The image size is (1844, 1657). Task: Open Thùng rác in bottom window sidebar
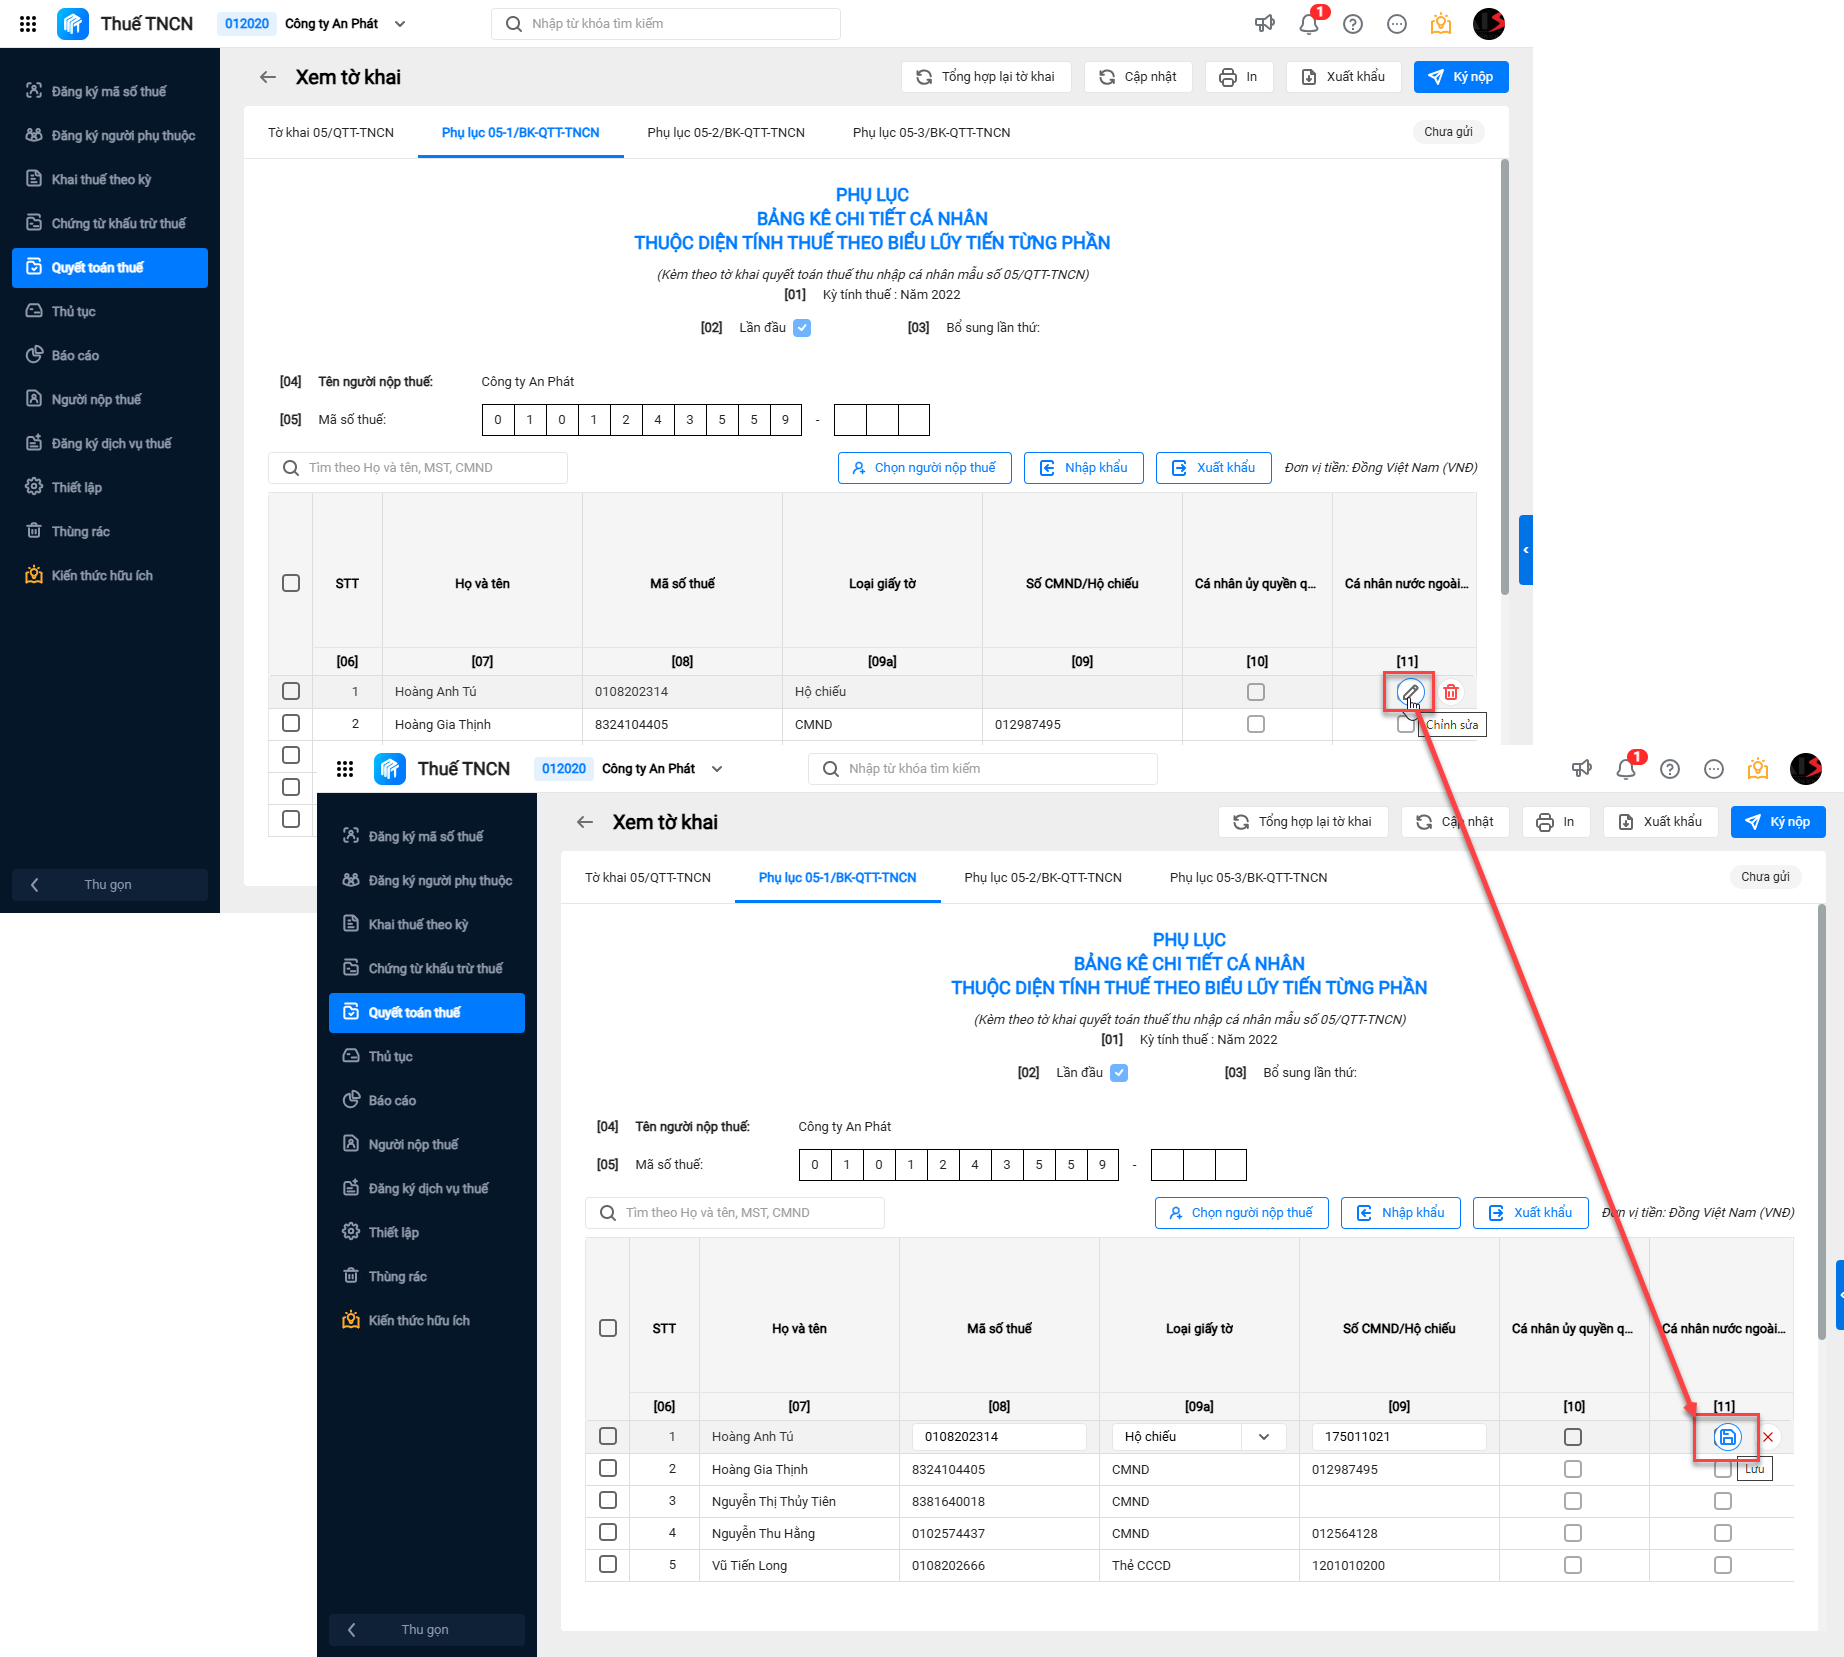point(427,1276)
